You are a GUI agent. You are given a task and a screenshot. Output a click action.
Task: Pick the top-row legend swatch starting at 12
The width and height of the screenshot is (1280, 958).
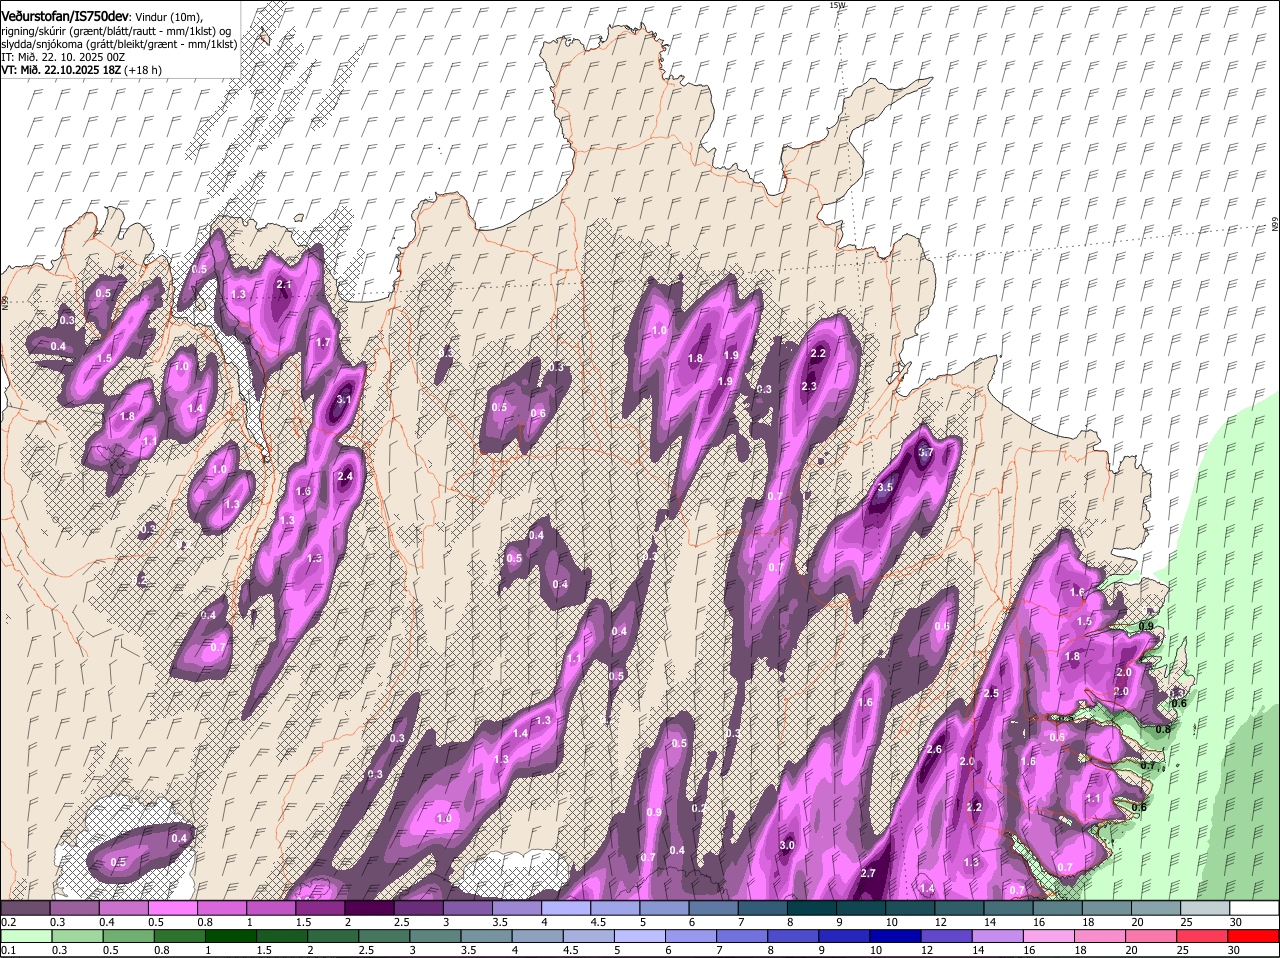point(959,908)
